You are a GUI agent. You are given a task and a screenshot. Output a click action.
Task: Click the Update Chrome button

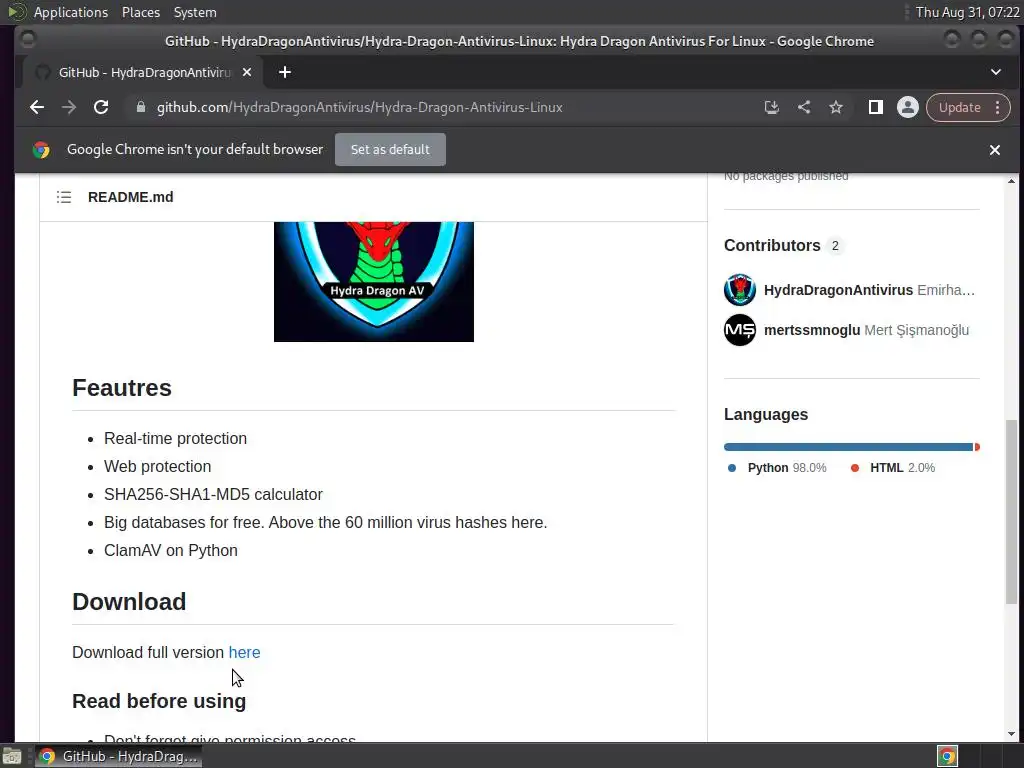click(x=959, y=107)
